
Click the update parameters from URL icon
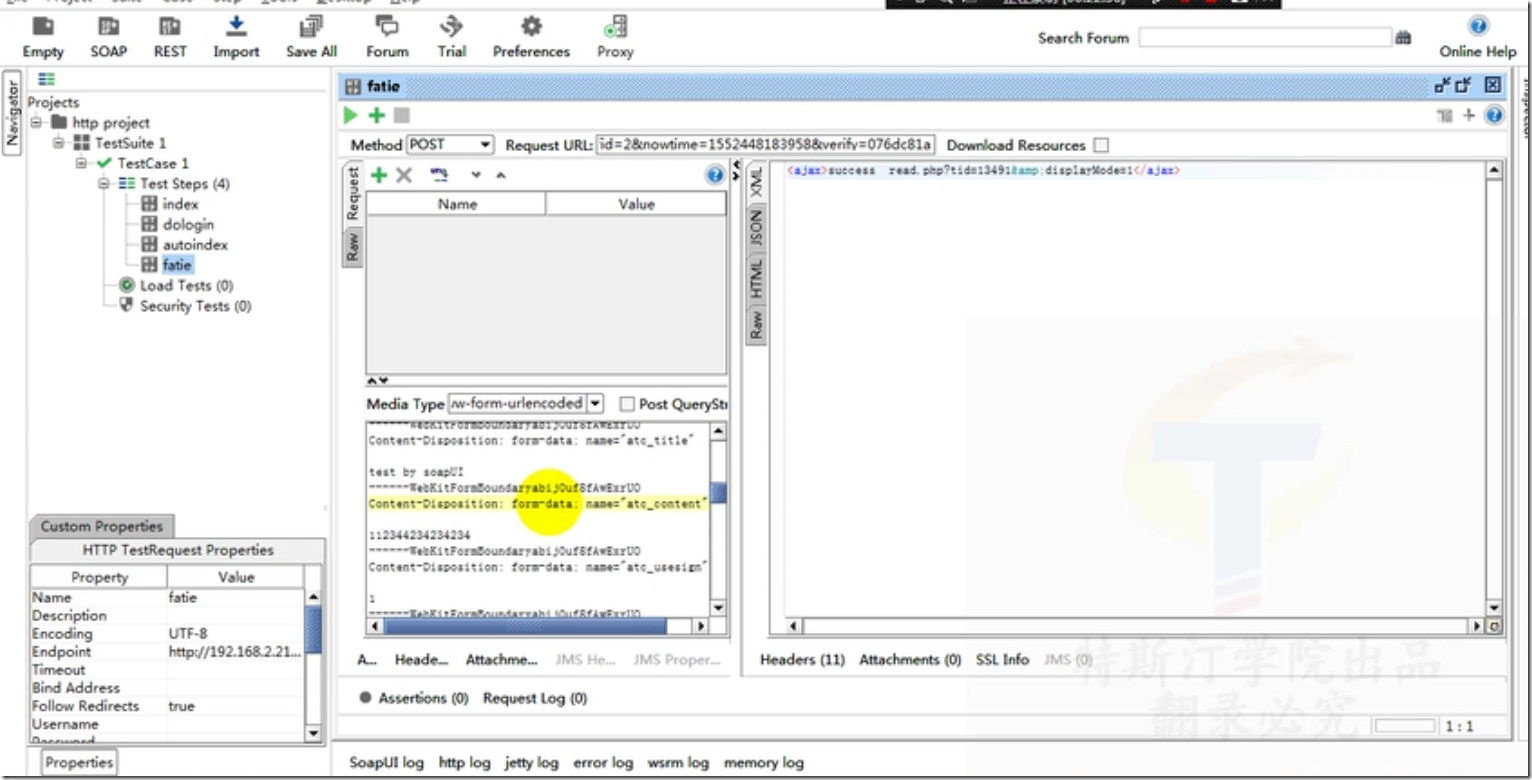pos(439,175)
